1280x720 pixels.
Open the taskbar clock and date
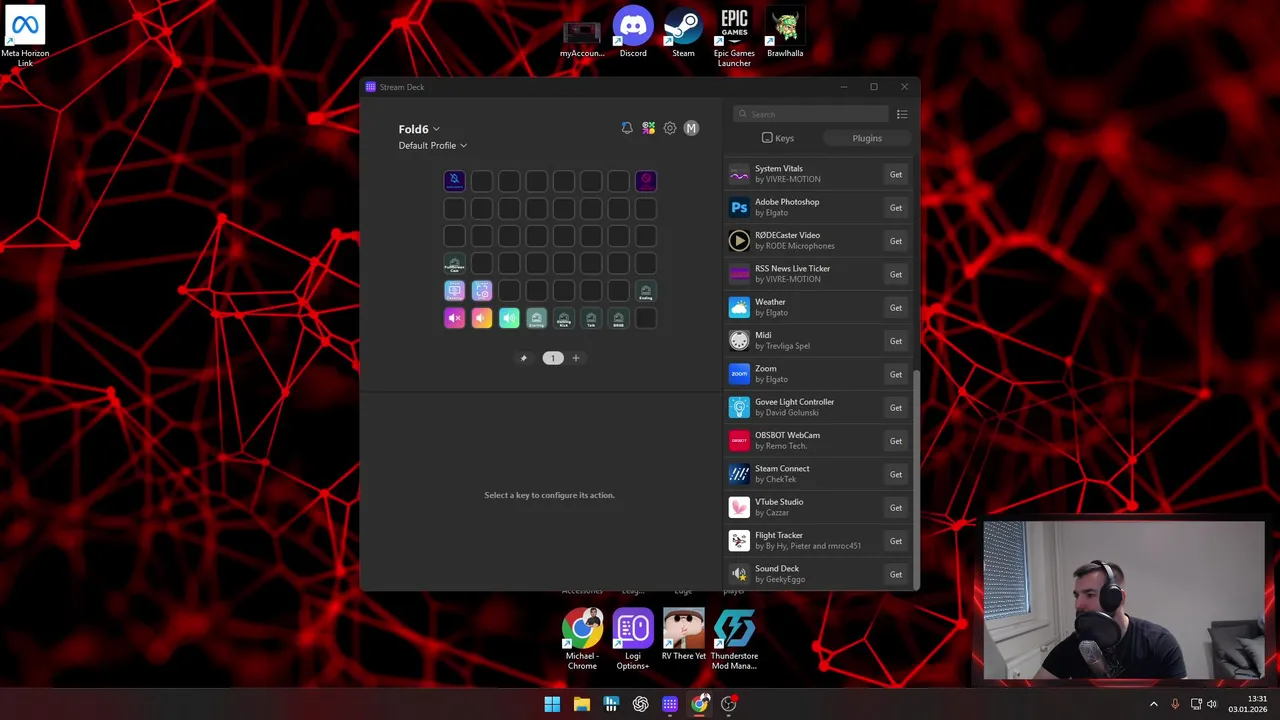click(1248, 704)
